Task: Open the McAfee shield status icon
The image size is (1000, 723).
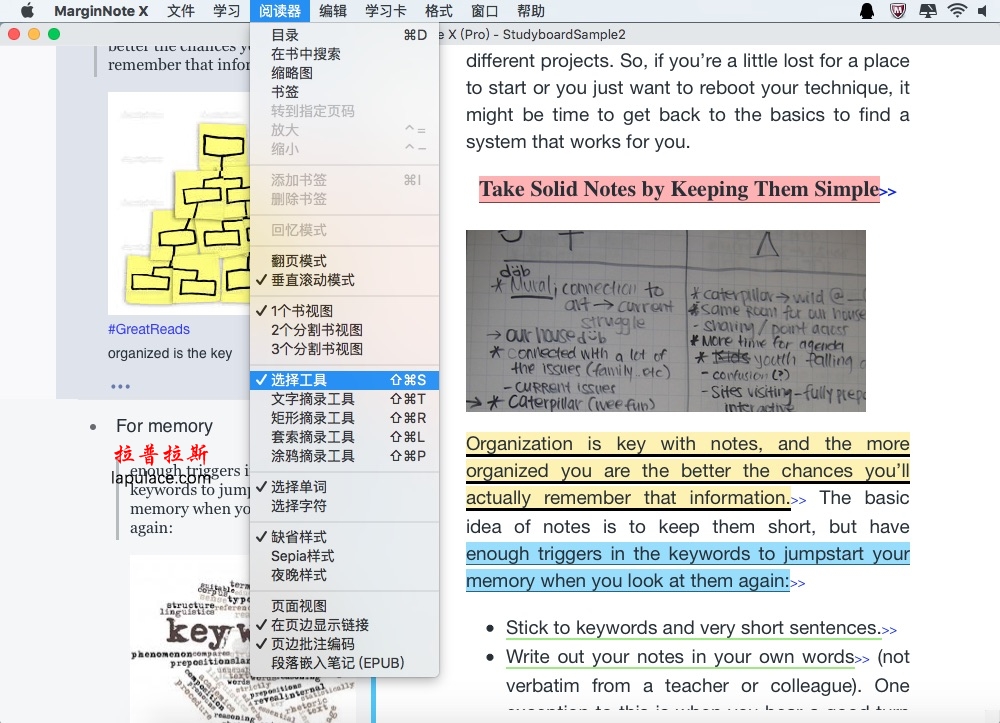Action: point(896,11)
